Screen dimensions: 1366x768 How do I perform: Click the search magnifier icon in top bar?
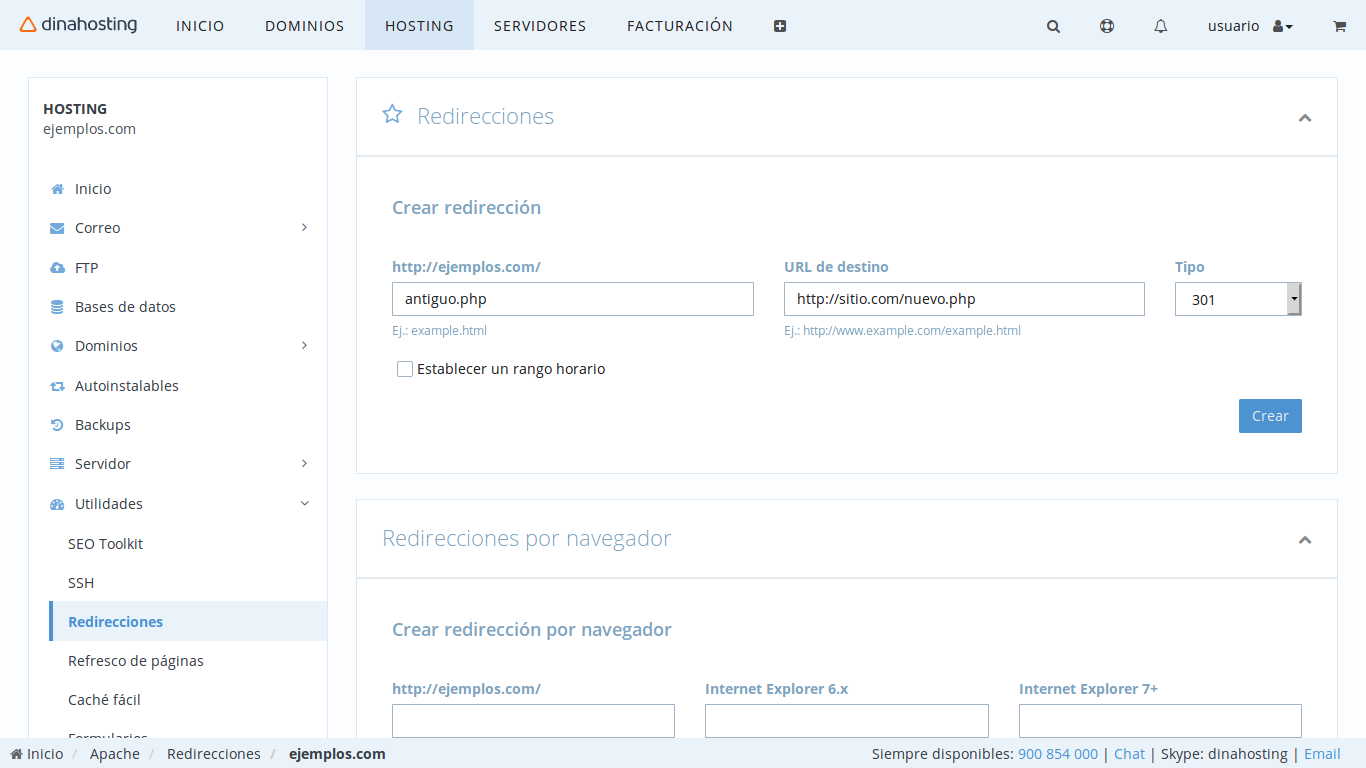coord(1053,27)
